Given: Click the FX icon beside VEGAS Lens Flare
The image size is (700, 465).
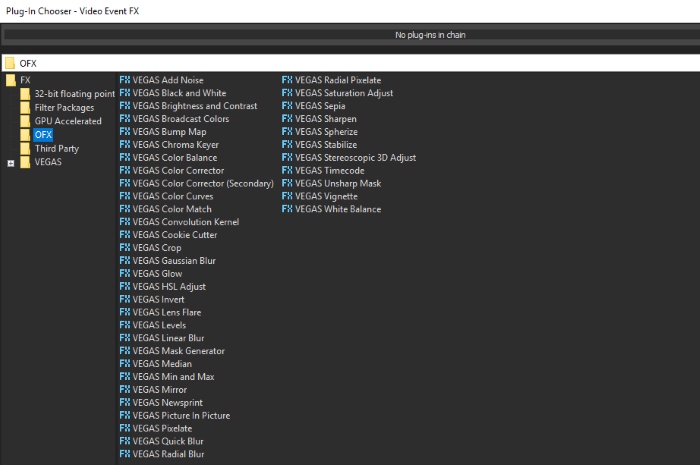Looking at the screenshot, I should 125,312.
